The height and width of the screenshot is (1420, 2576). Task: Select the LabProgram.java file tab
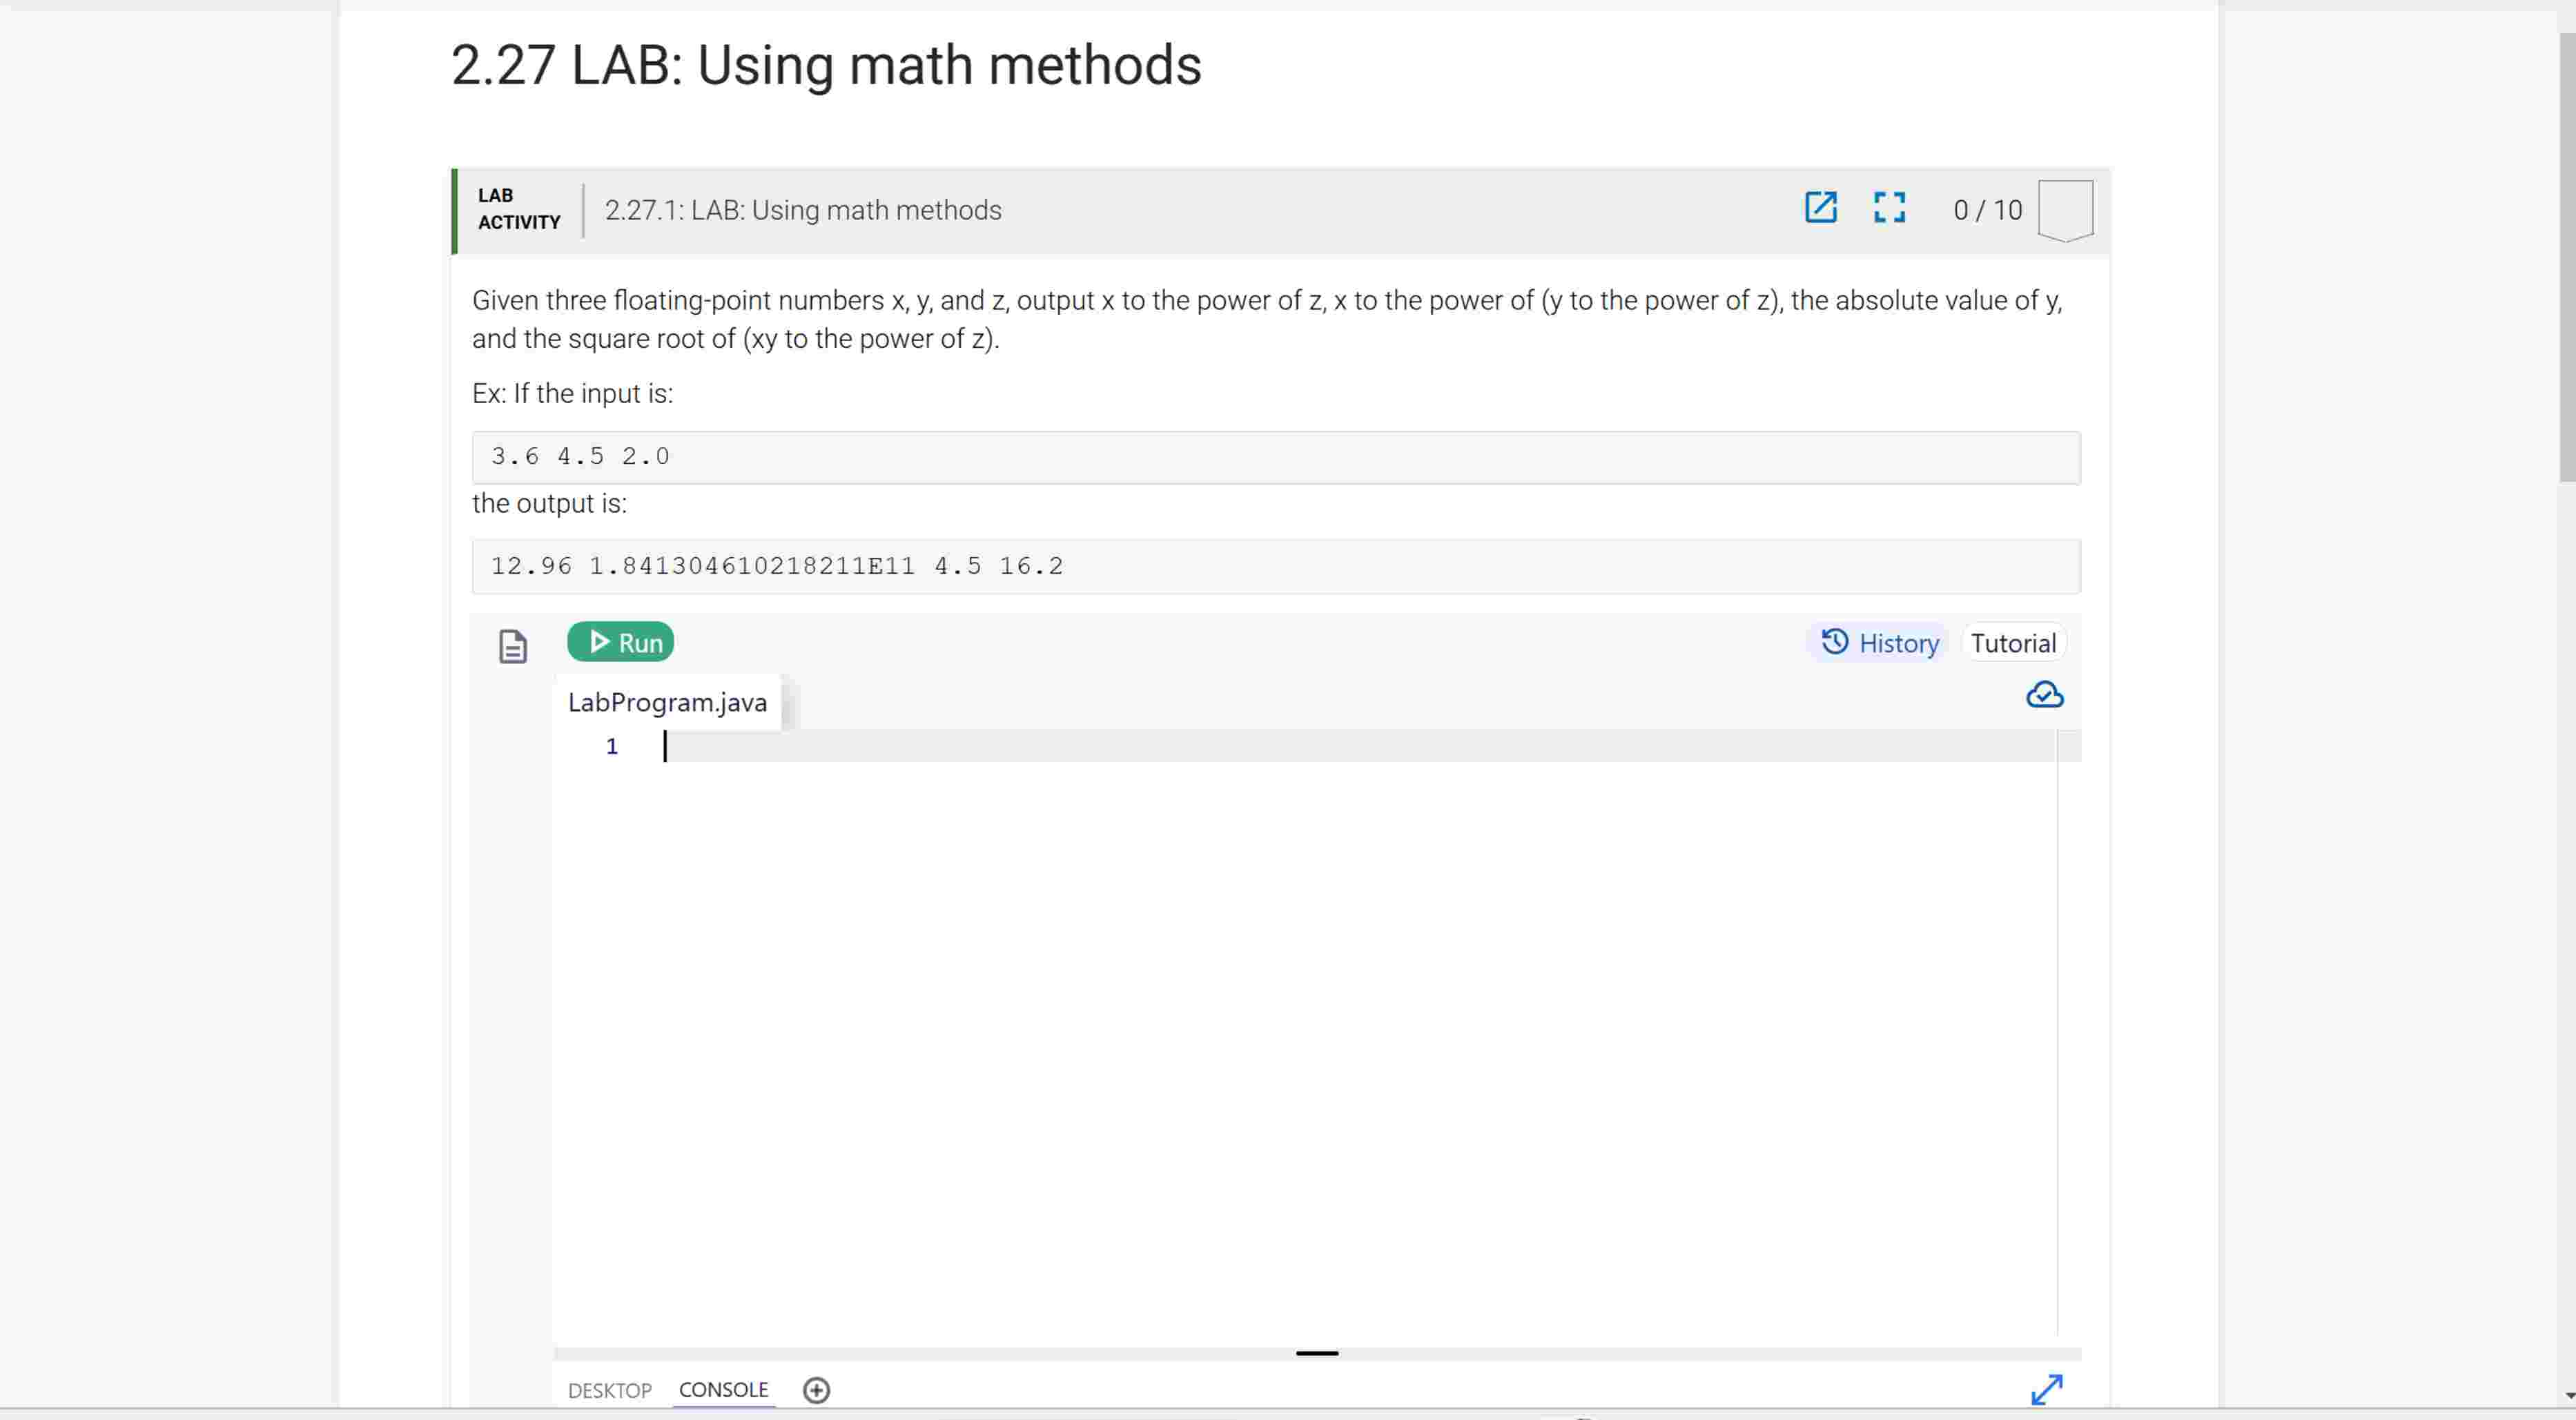(x=666, y=702)
